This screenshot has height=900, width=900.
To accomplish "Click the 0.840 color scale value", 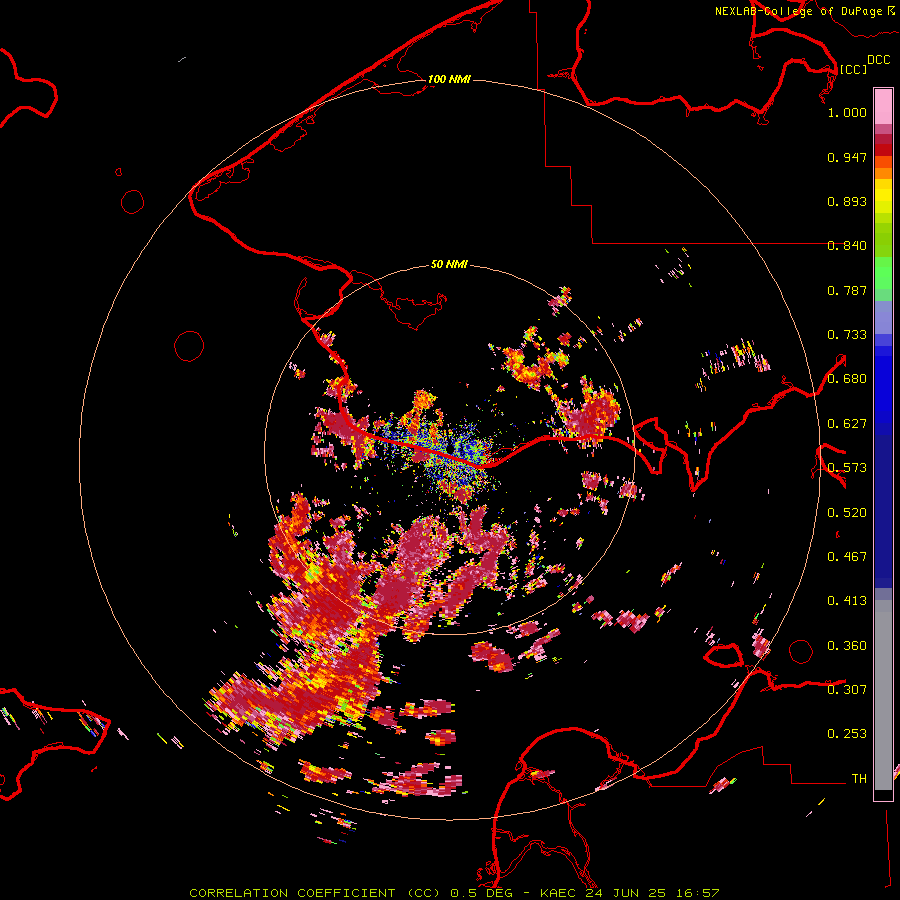I will [x=847, y=246].
